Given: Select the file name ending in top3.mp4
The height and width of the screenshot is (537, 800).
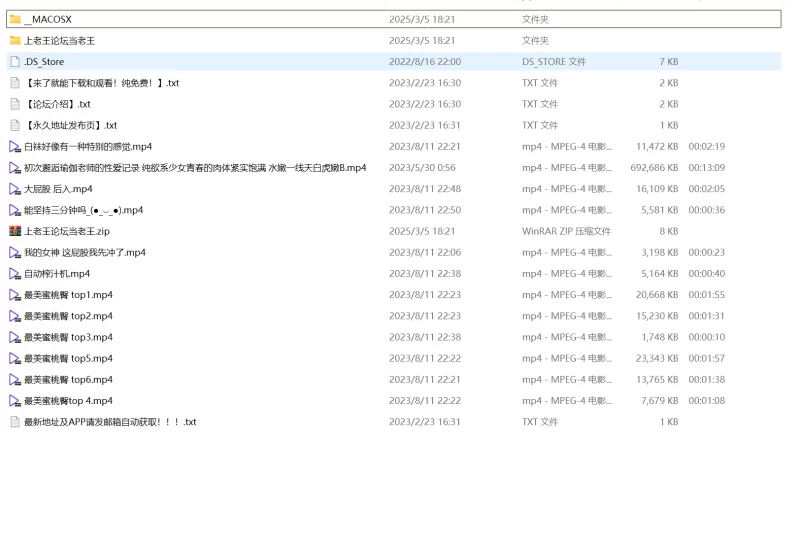Looking at the screenshot, I should 68,337.
